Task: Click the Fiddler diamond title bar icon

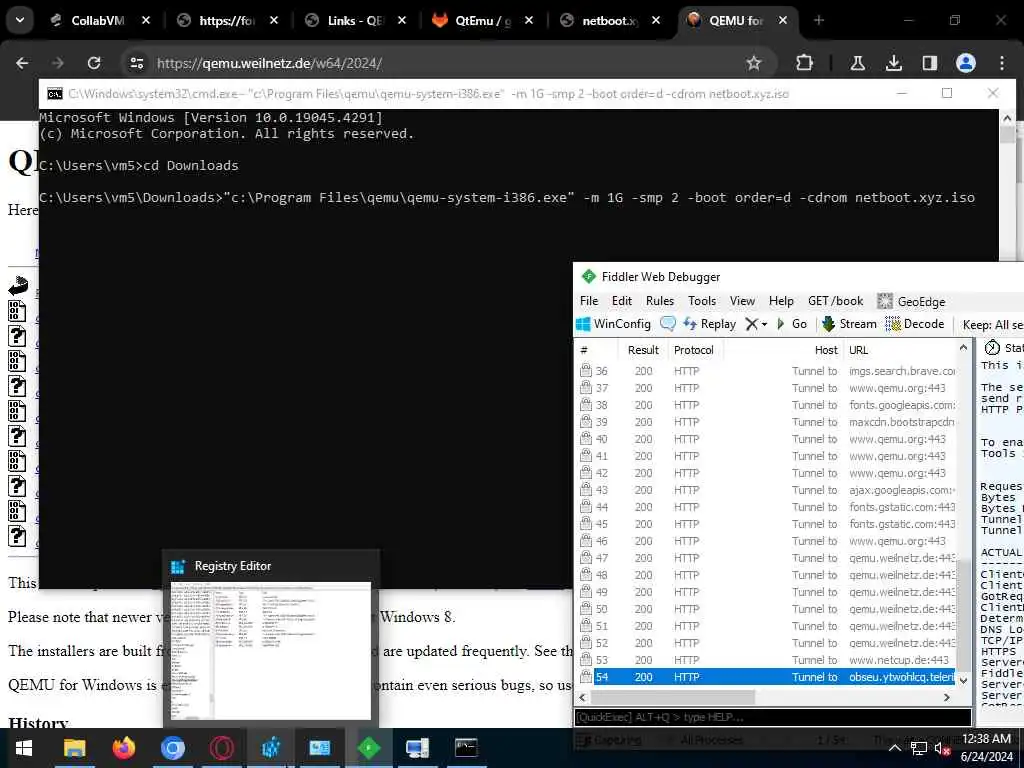Action: pyautogui.click(x=588, y=276)
